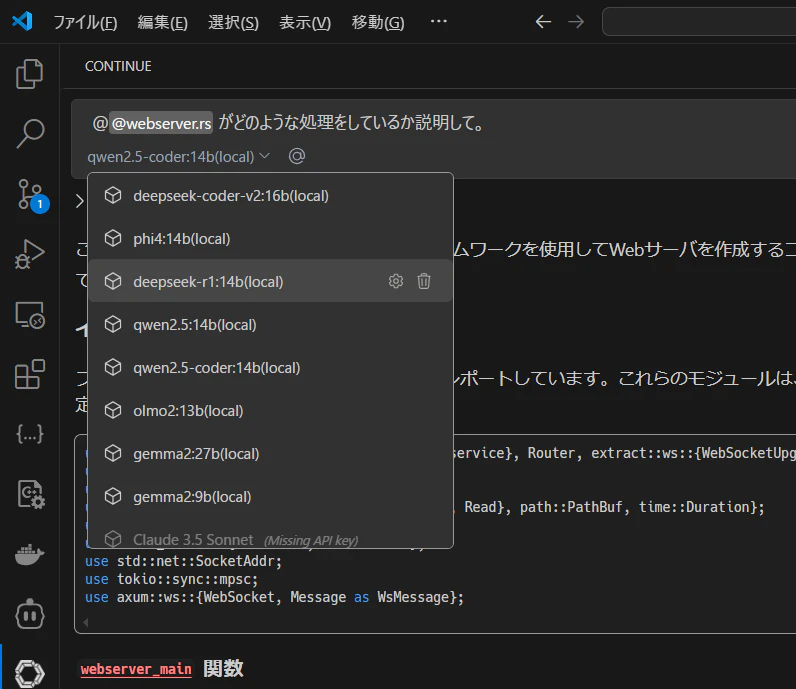Open settings gear for deepseek-r1:14b model
The width and height of the screenshot is (796, 689).
(395, 281)
